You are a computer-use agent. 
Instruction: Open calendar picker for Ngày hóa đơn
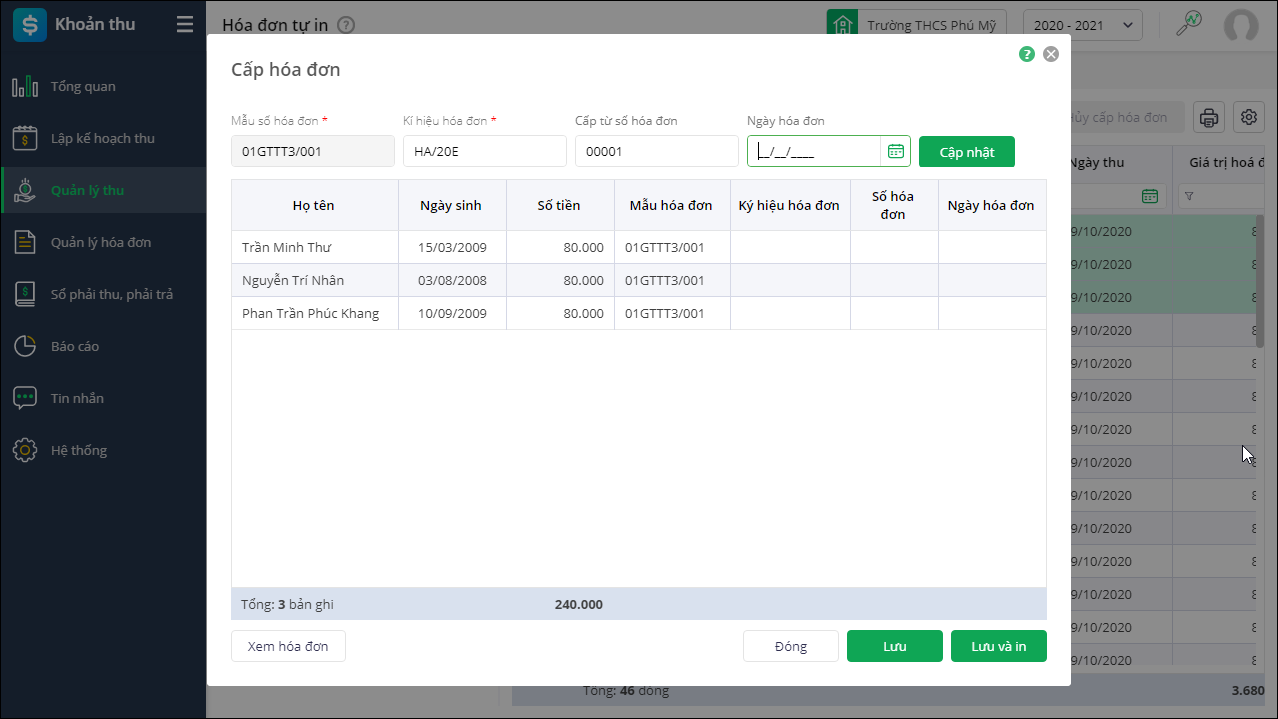pyautogui.click(x=896, y=151)
